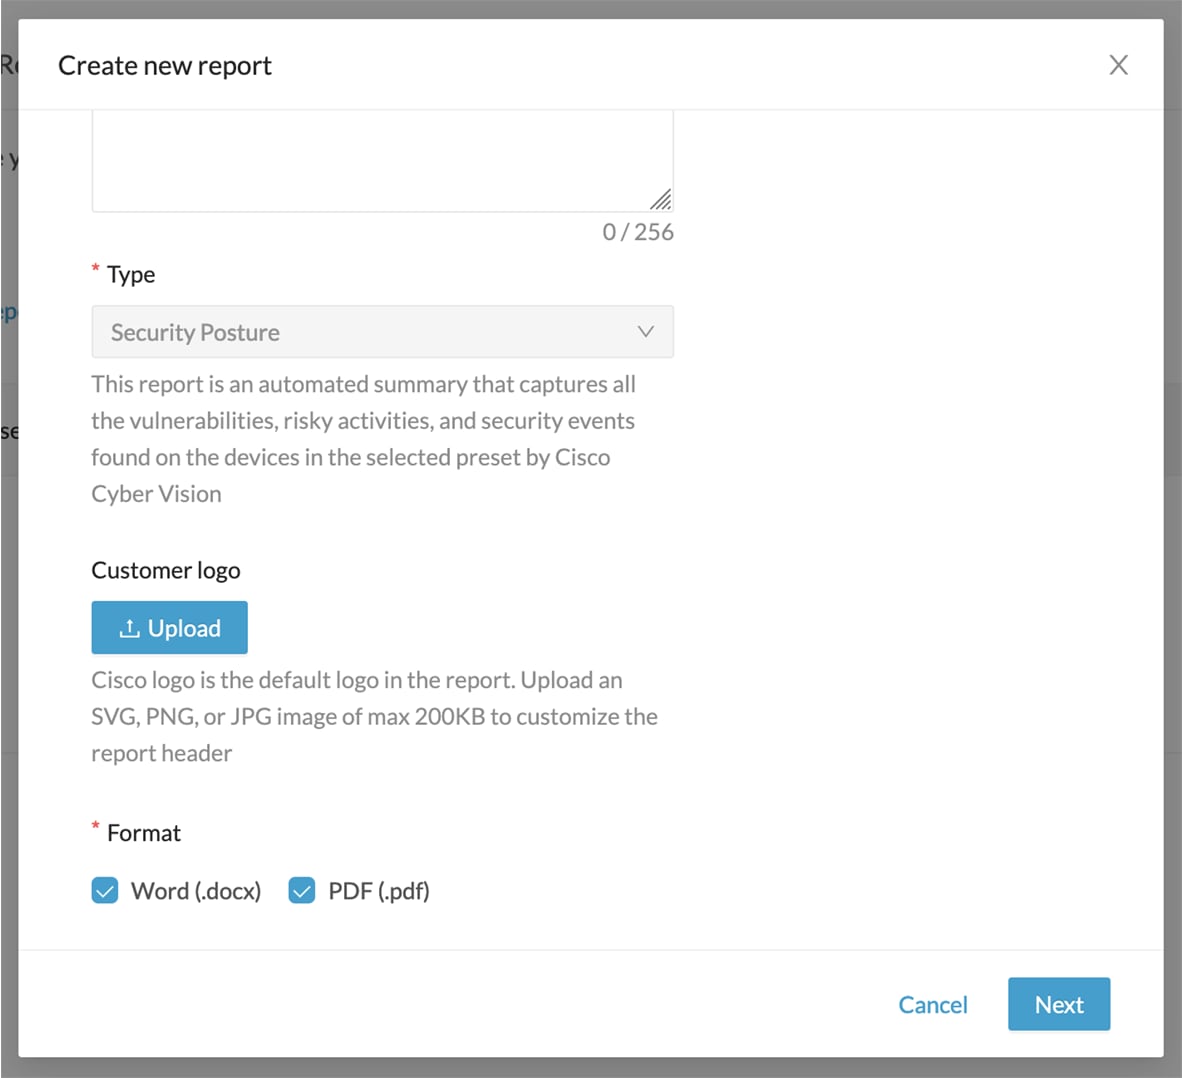Click the dropdown chevron on the Type field

(646, 331)
